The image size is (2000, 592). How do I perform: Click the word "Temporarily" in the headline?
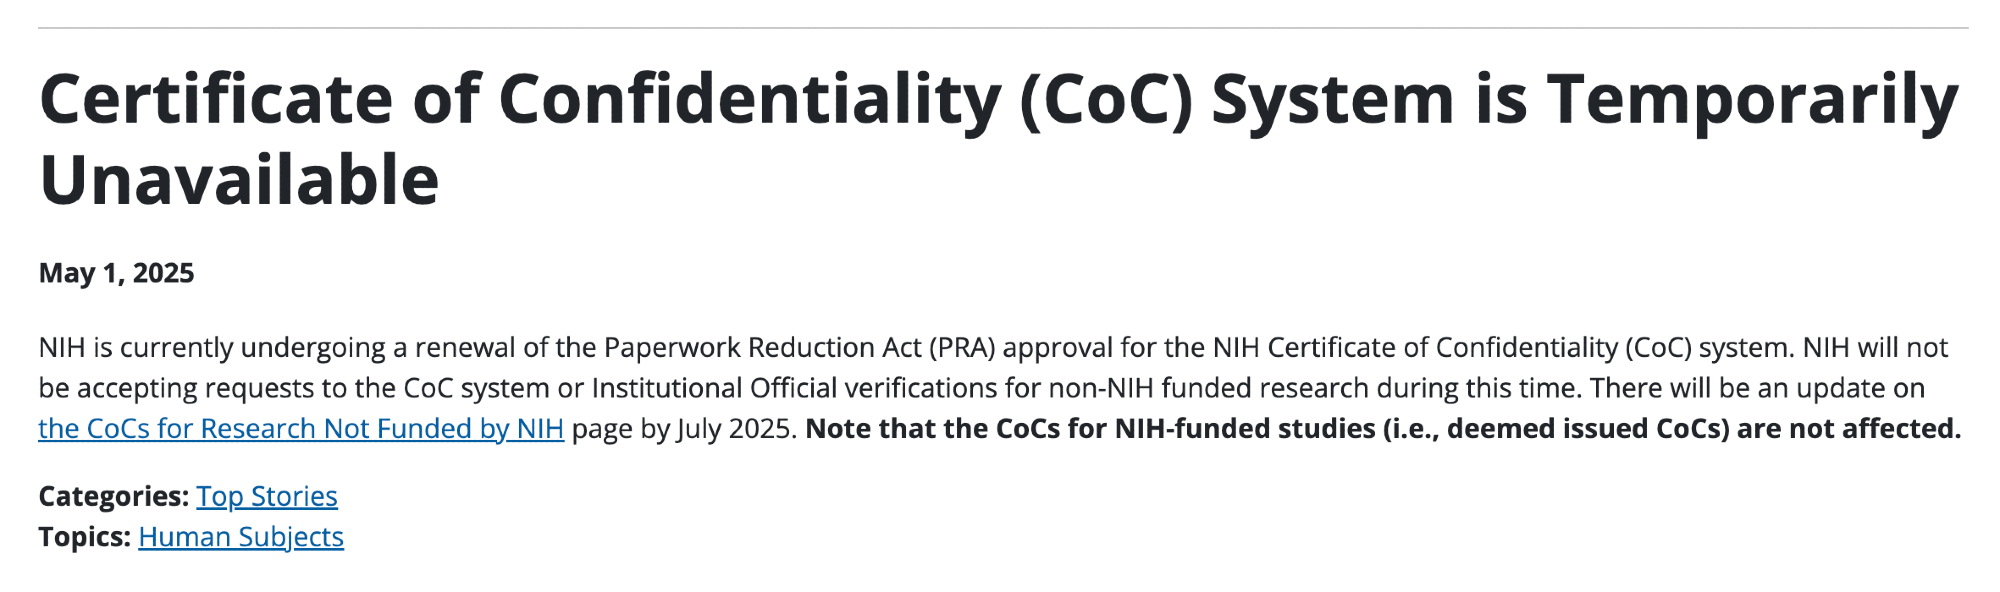click(1752, 100)
